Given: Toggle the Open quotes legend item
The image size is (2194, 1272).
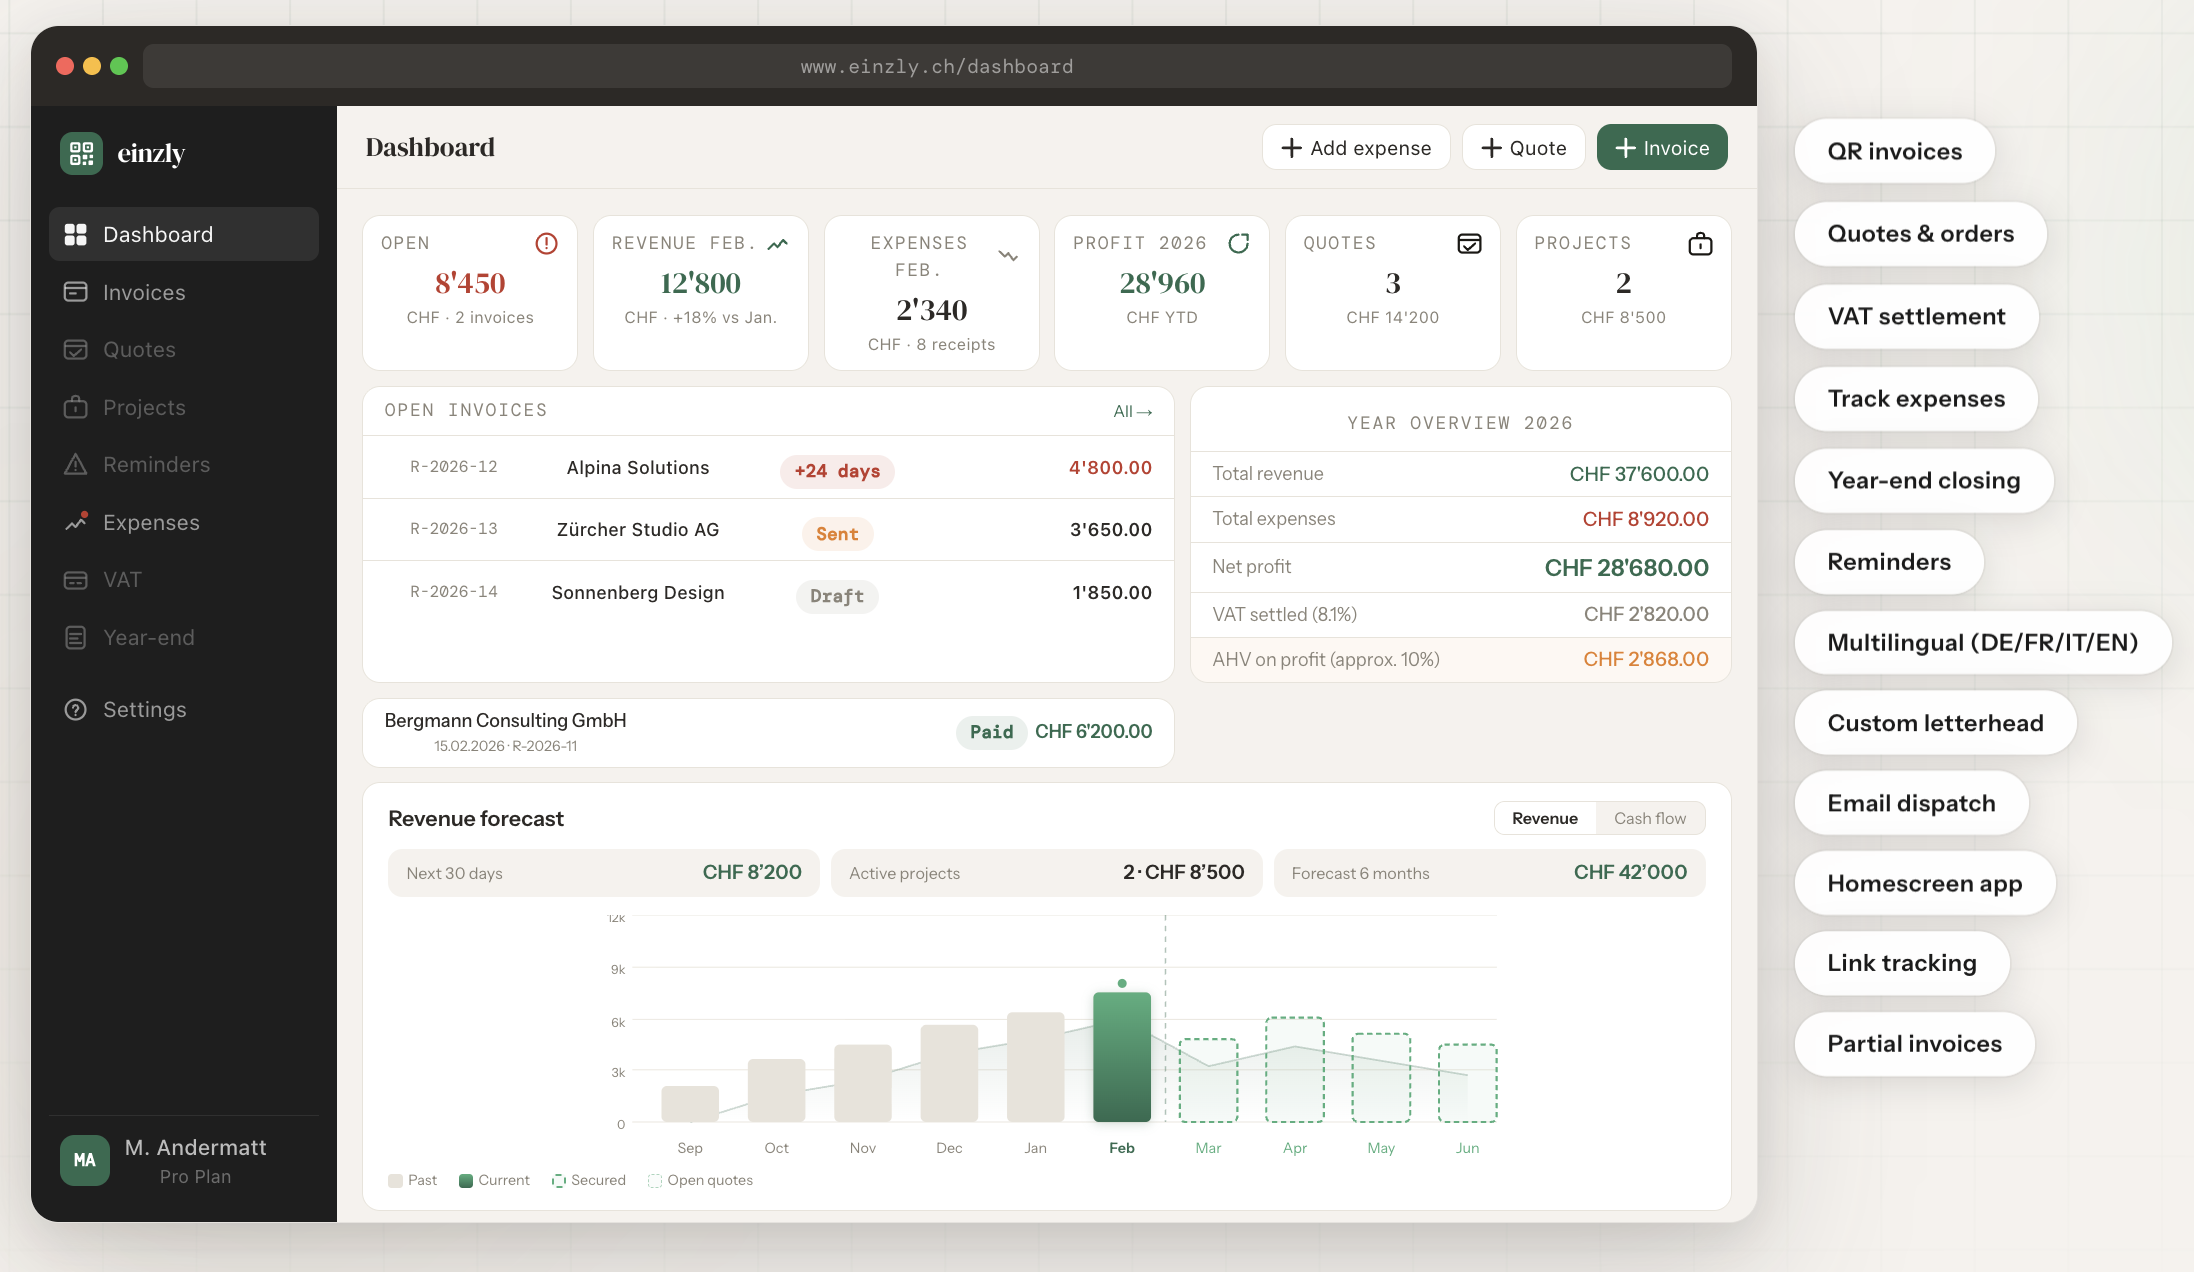Looking at the screenshot, I should pyautogui.click(x=700, y=1180).
